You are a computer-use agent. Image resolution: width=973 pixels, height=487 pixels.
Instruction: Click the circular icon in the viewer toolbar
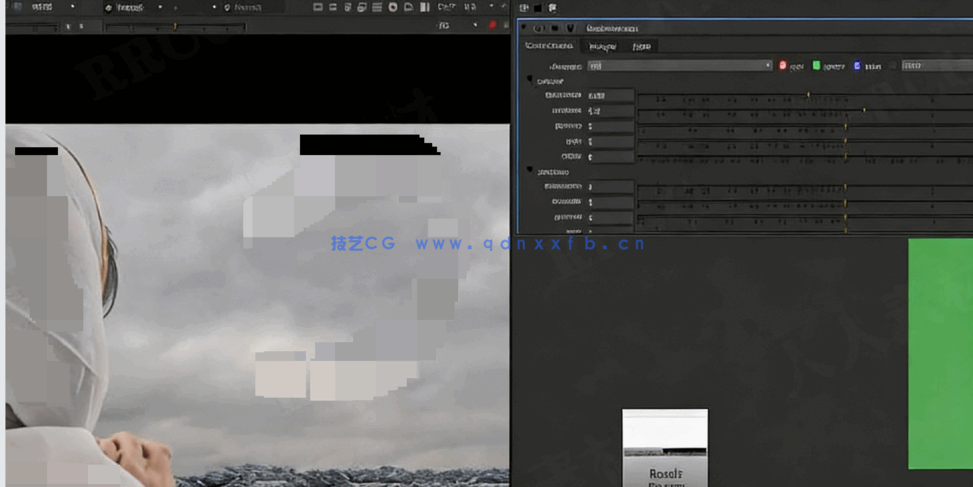(x=393, y=7)
